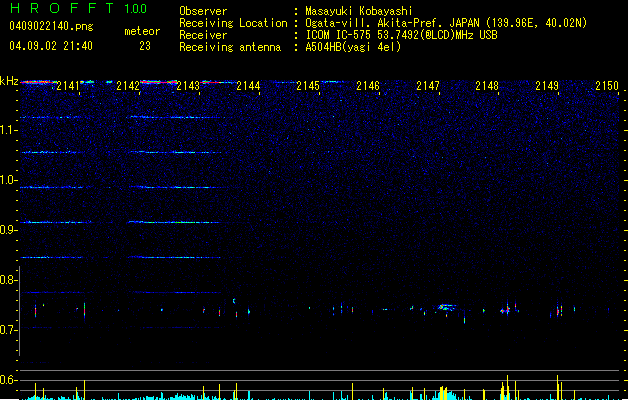Click the 2144 time marker
629x400 pixels.
point(248,86)
